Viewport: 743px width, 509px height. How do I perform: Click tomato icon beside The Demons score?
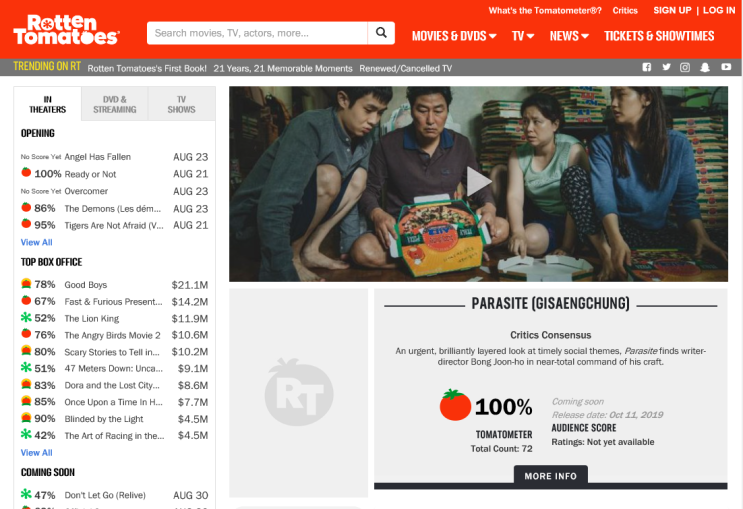26,207
